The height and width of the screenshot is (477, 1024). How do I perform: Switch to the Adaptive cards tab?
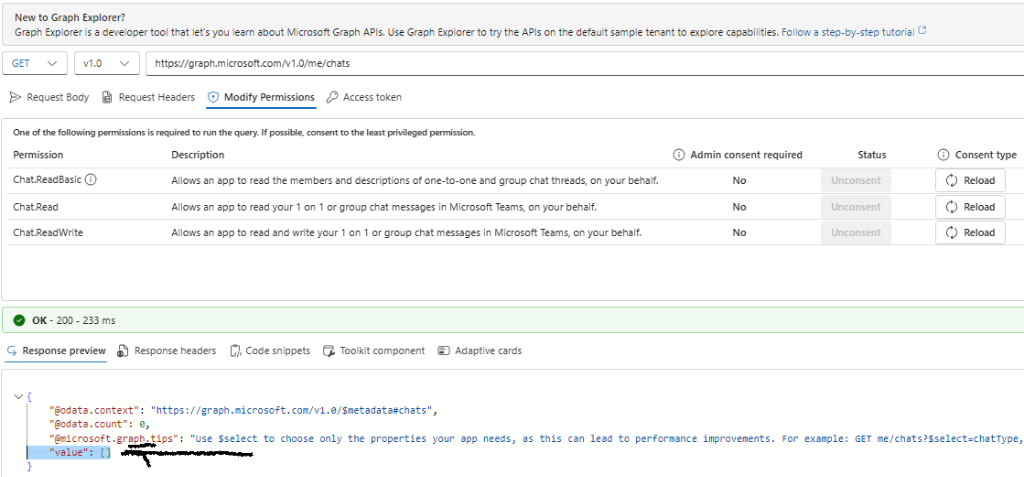(x=480, y=351)
